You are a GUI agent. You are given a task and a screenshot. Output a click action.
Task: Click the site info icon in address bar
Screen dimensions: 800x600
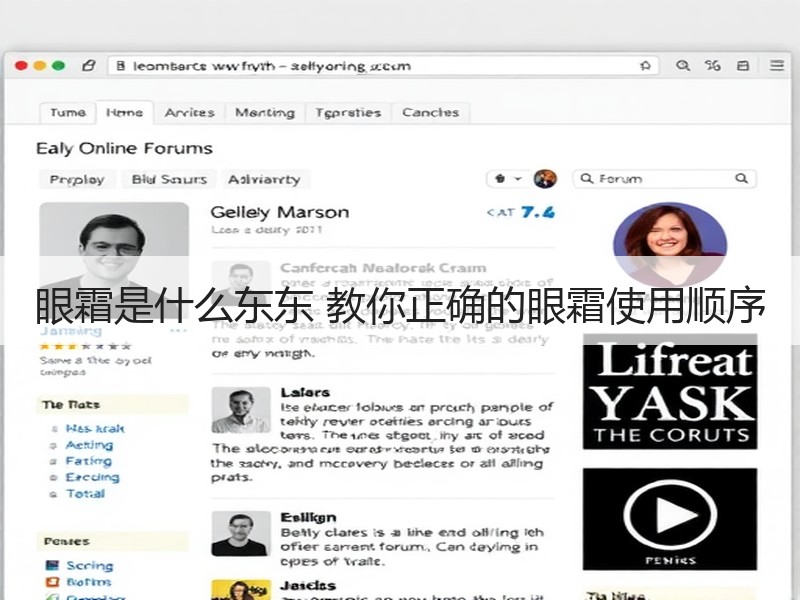click(120, 66)
